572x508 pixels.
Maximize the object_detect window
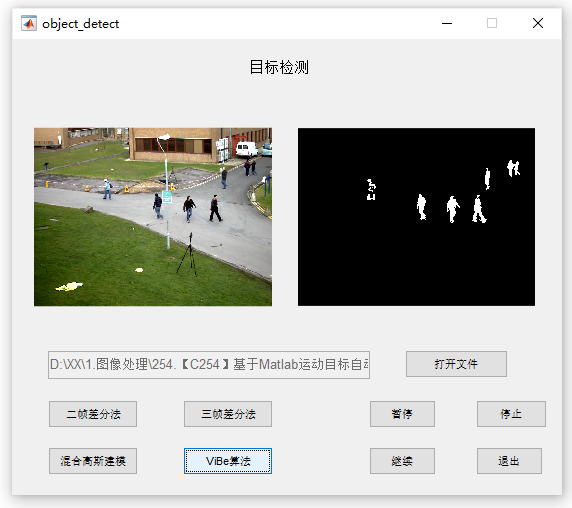[x=492, y=23]
